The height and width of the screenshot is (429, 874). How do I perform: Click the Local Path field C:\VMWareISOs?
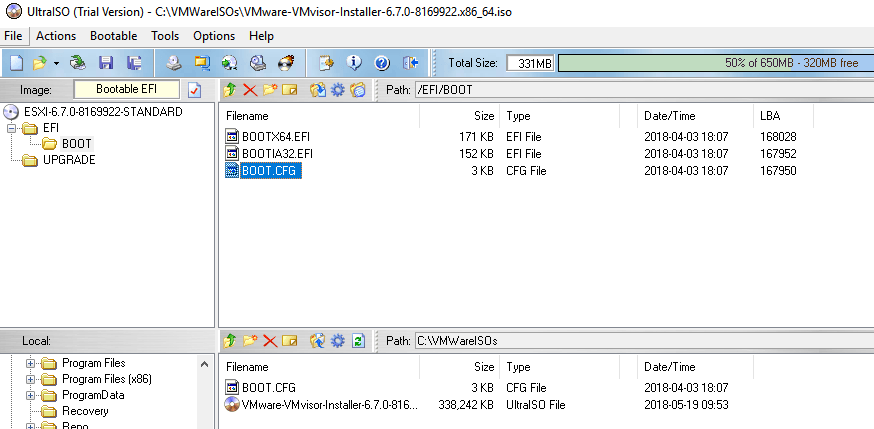(x=644, y=340)
